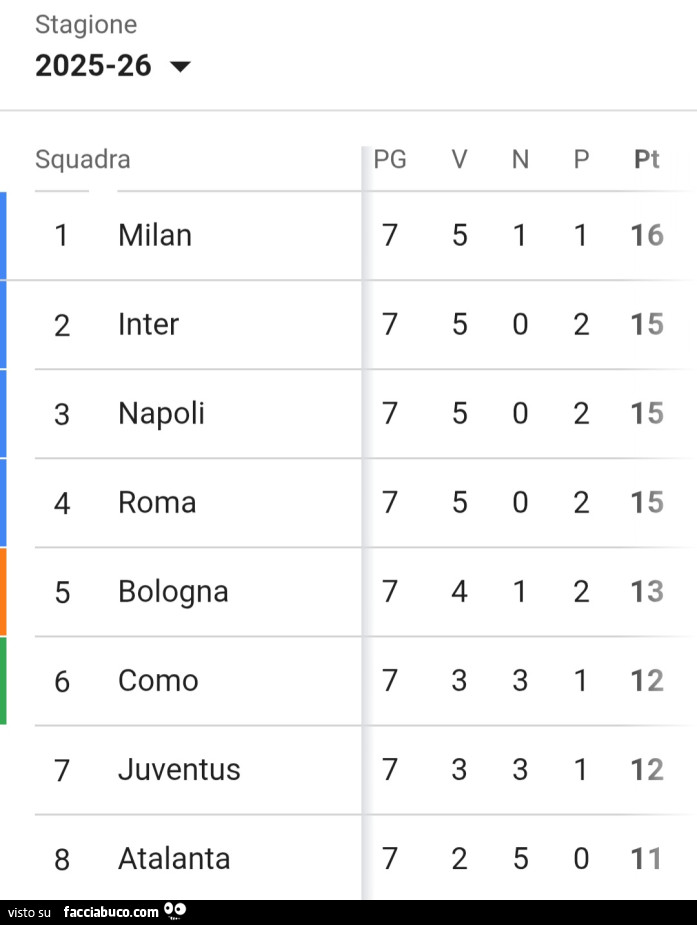This screenshot has height=925, width=697.
Task: Click the PG column header
Action: [390, 159]
